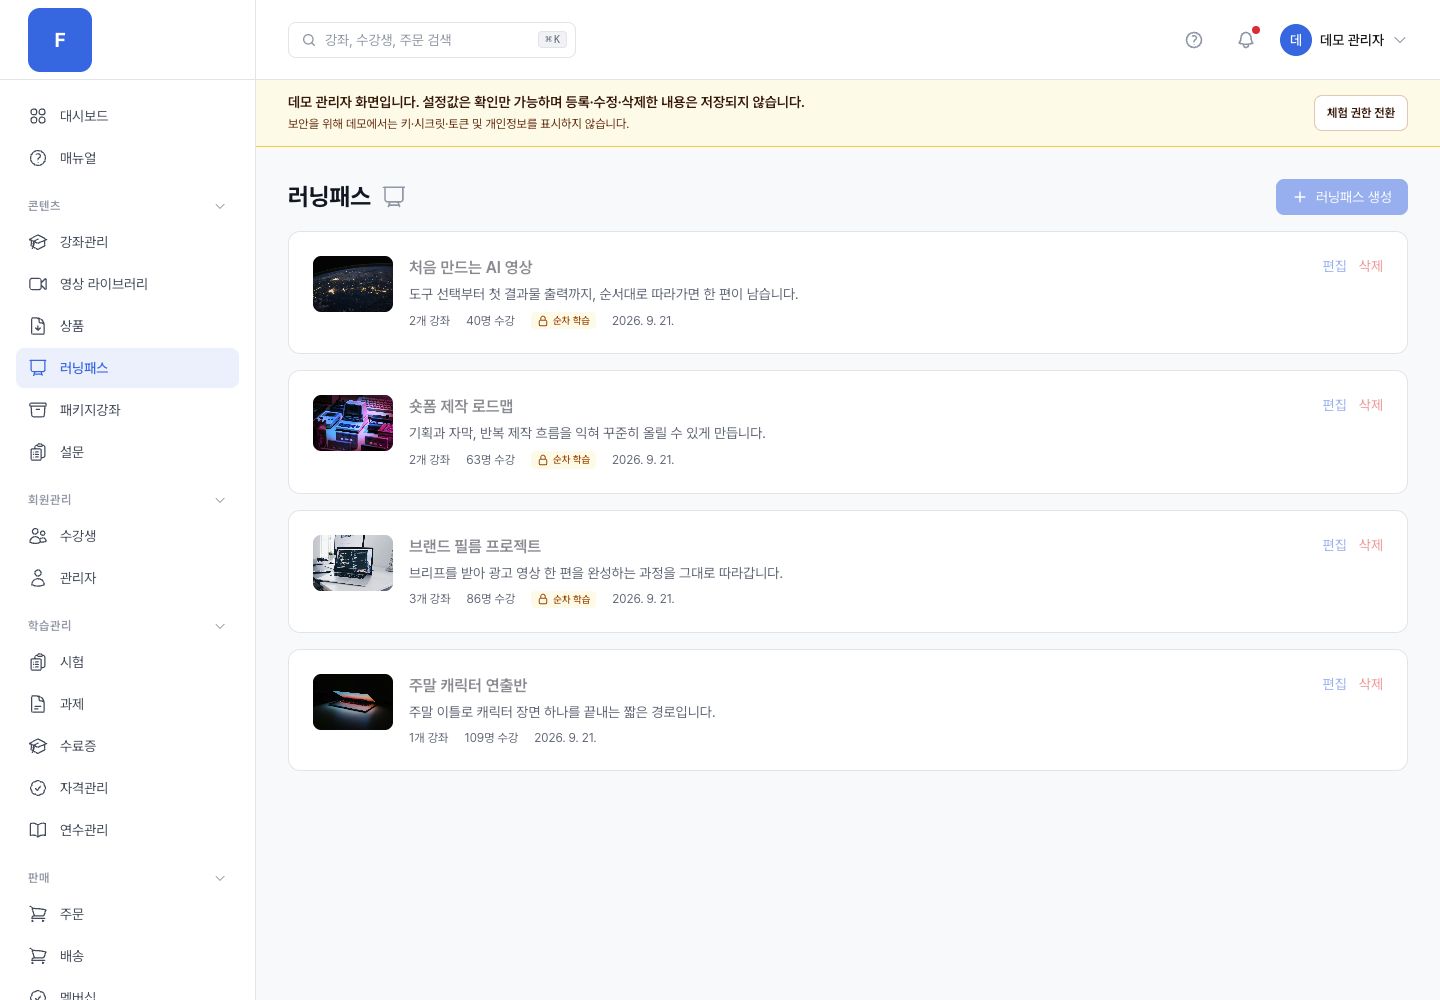Select the 배송 cart icon
The height and width of the screenshot is (1000, 1440).
point(38,956)
